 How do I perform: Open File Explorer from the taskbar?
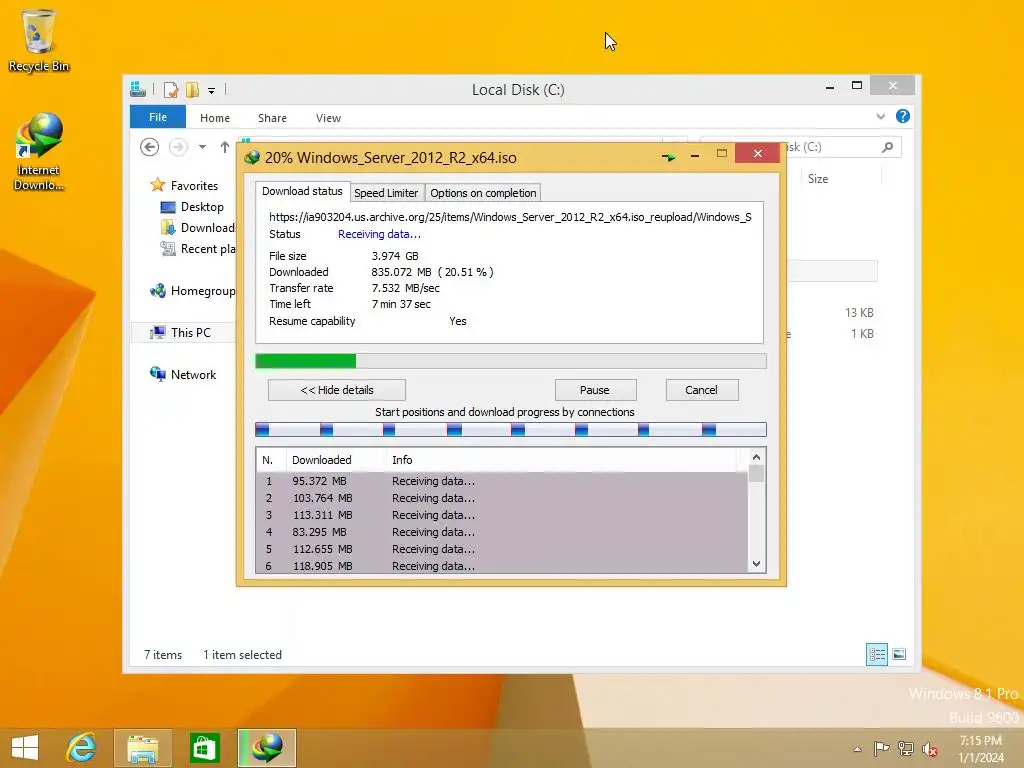tap(142, 748)
